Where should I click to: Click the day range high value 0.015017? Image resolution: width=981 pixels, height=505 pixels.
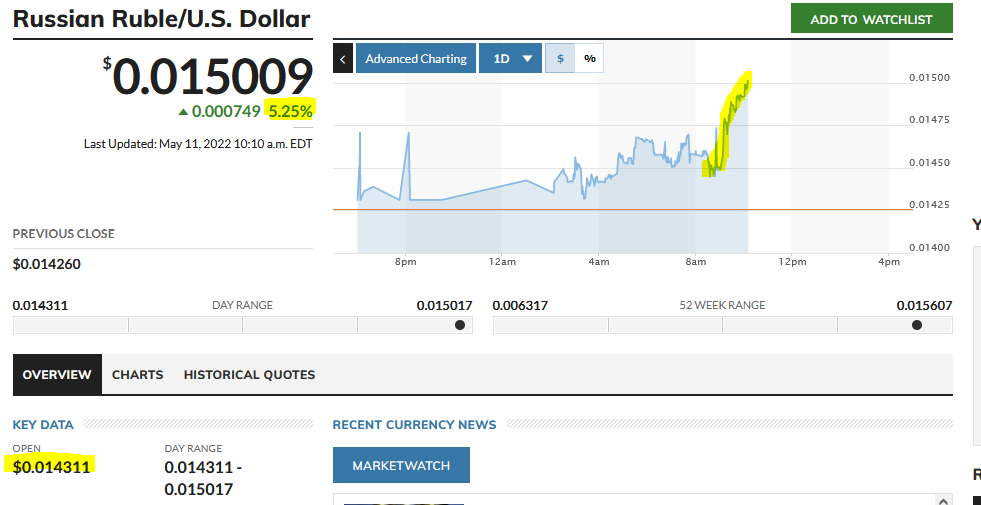(x=445, y=305)
